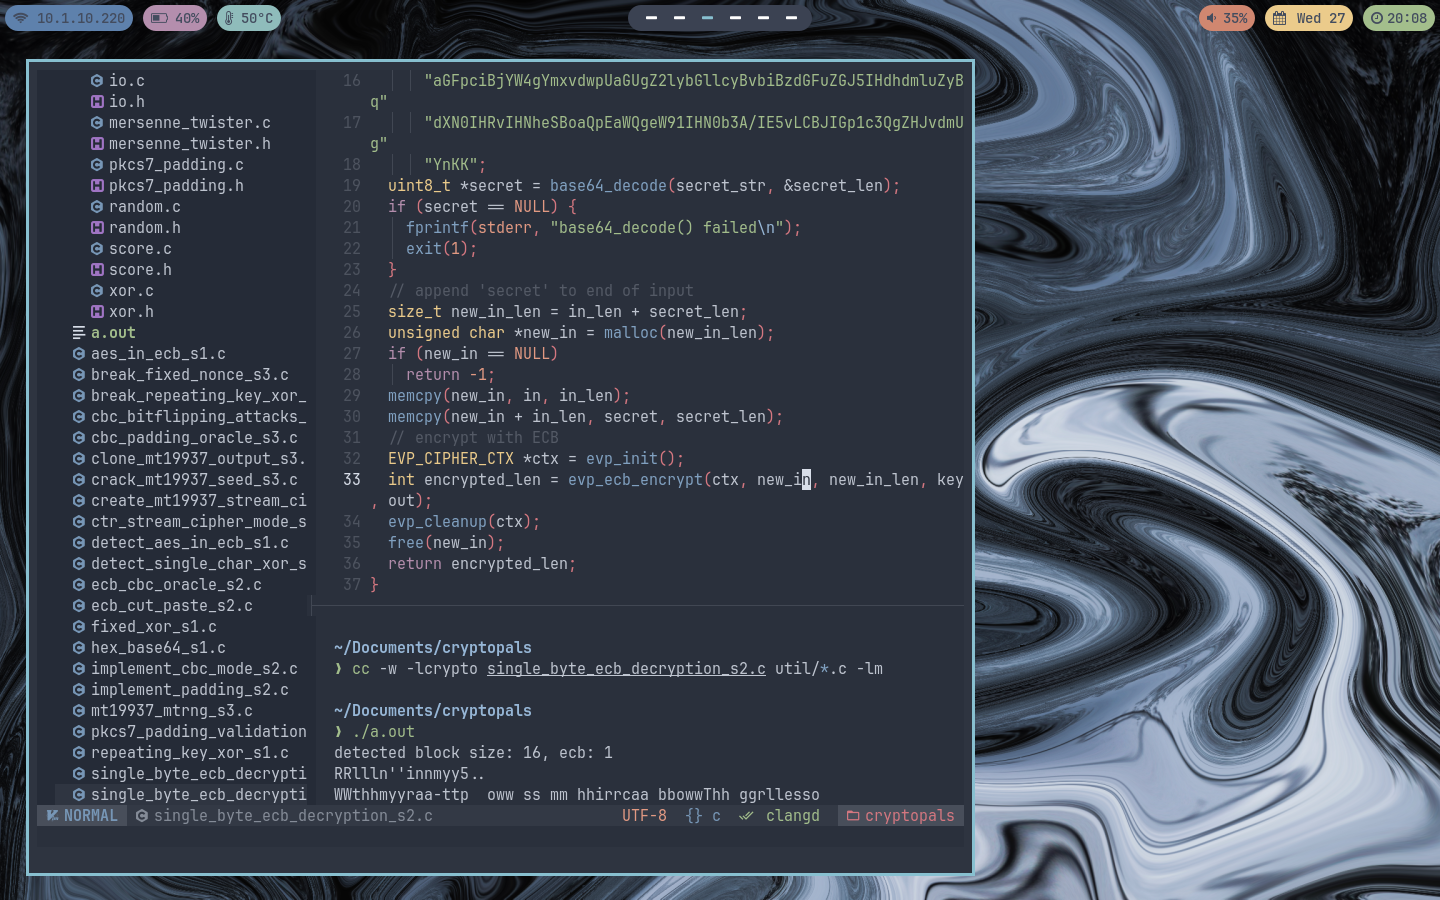Open score.h header
1440x900 pixels.
coord(140,269)
